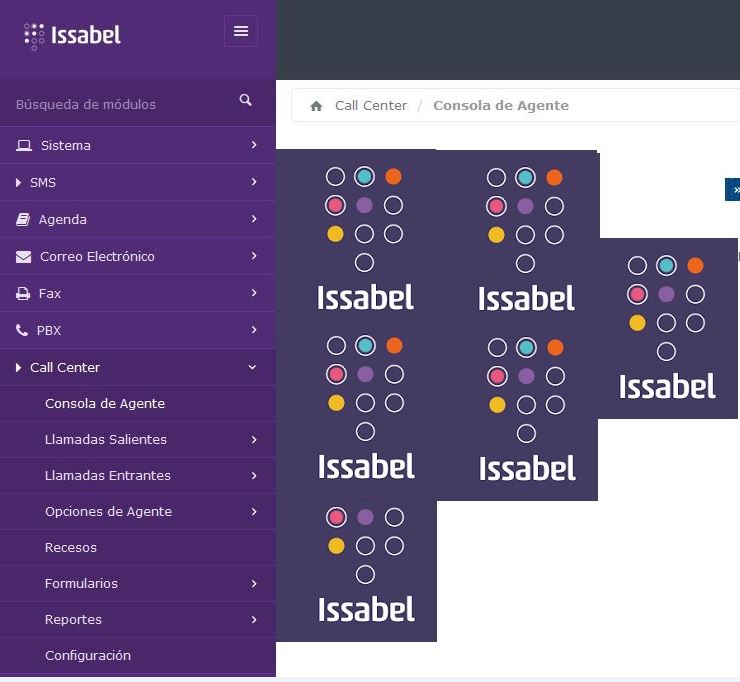Expand the Reportes submenu arrow
740x682 pixels.
[x=254, y=619]
